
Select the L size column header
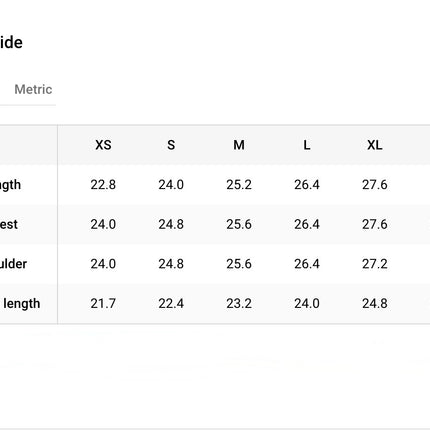point(307,145)
